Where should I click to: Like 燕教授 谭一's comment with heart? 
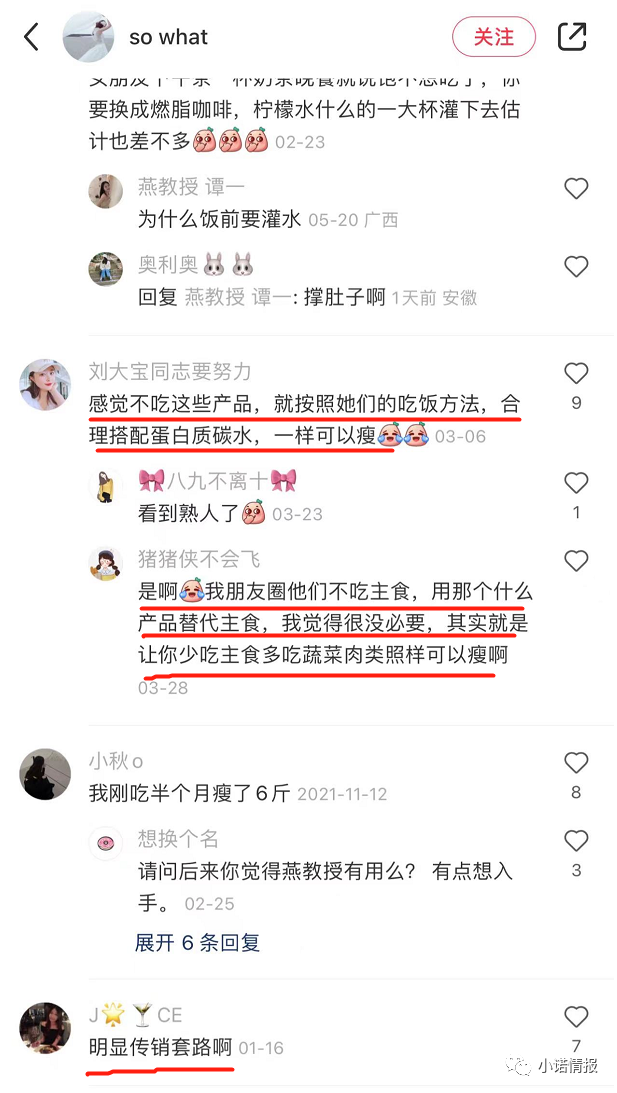[576, 188]
